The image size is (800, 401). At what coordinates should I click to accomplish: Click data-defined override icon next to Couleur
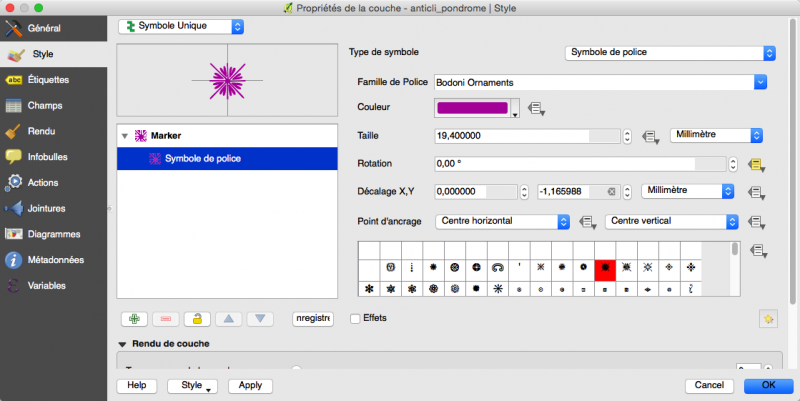[x=536, y=108]
